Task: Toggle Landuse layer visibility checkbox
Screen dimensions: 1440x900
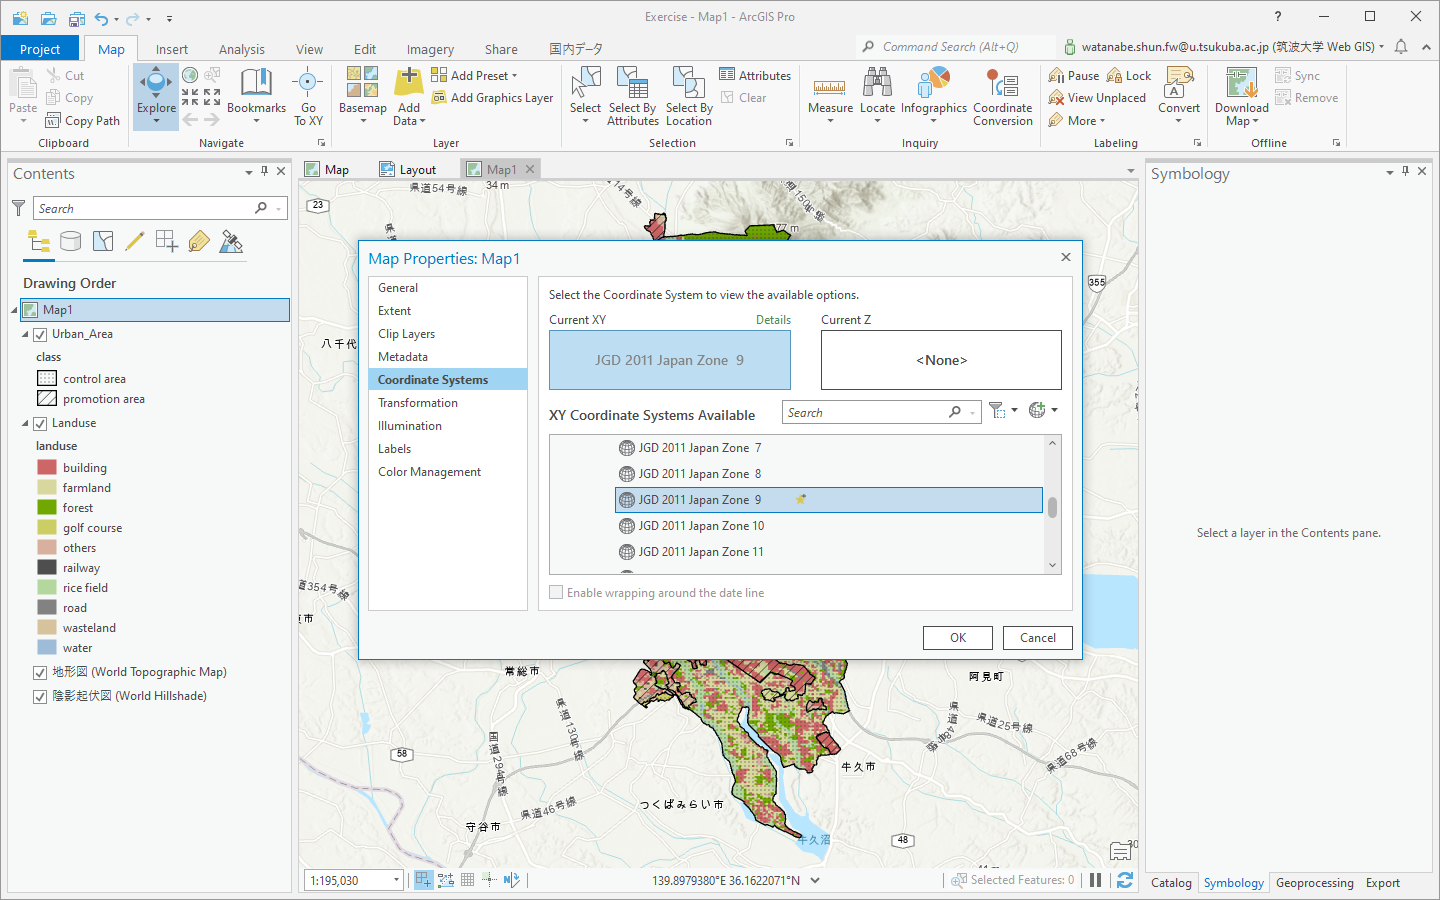Action: pyautogui.click(x=40, y=424)
